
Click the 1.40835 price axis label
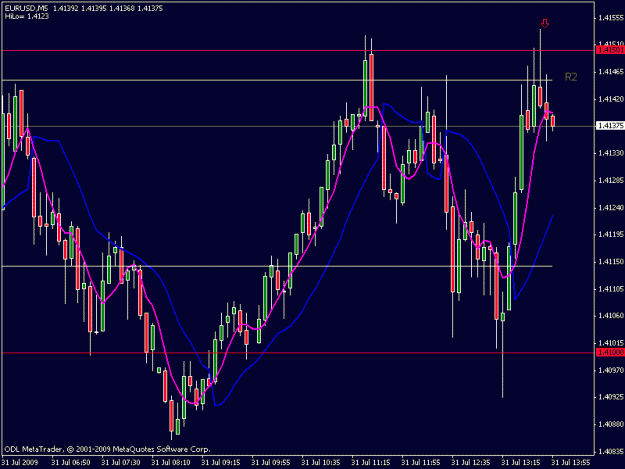coord(611,451)
